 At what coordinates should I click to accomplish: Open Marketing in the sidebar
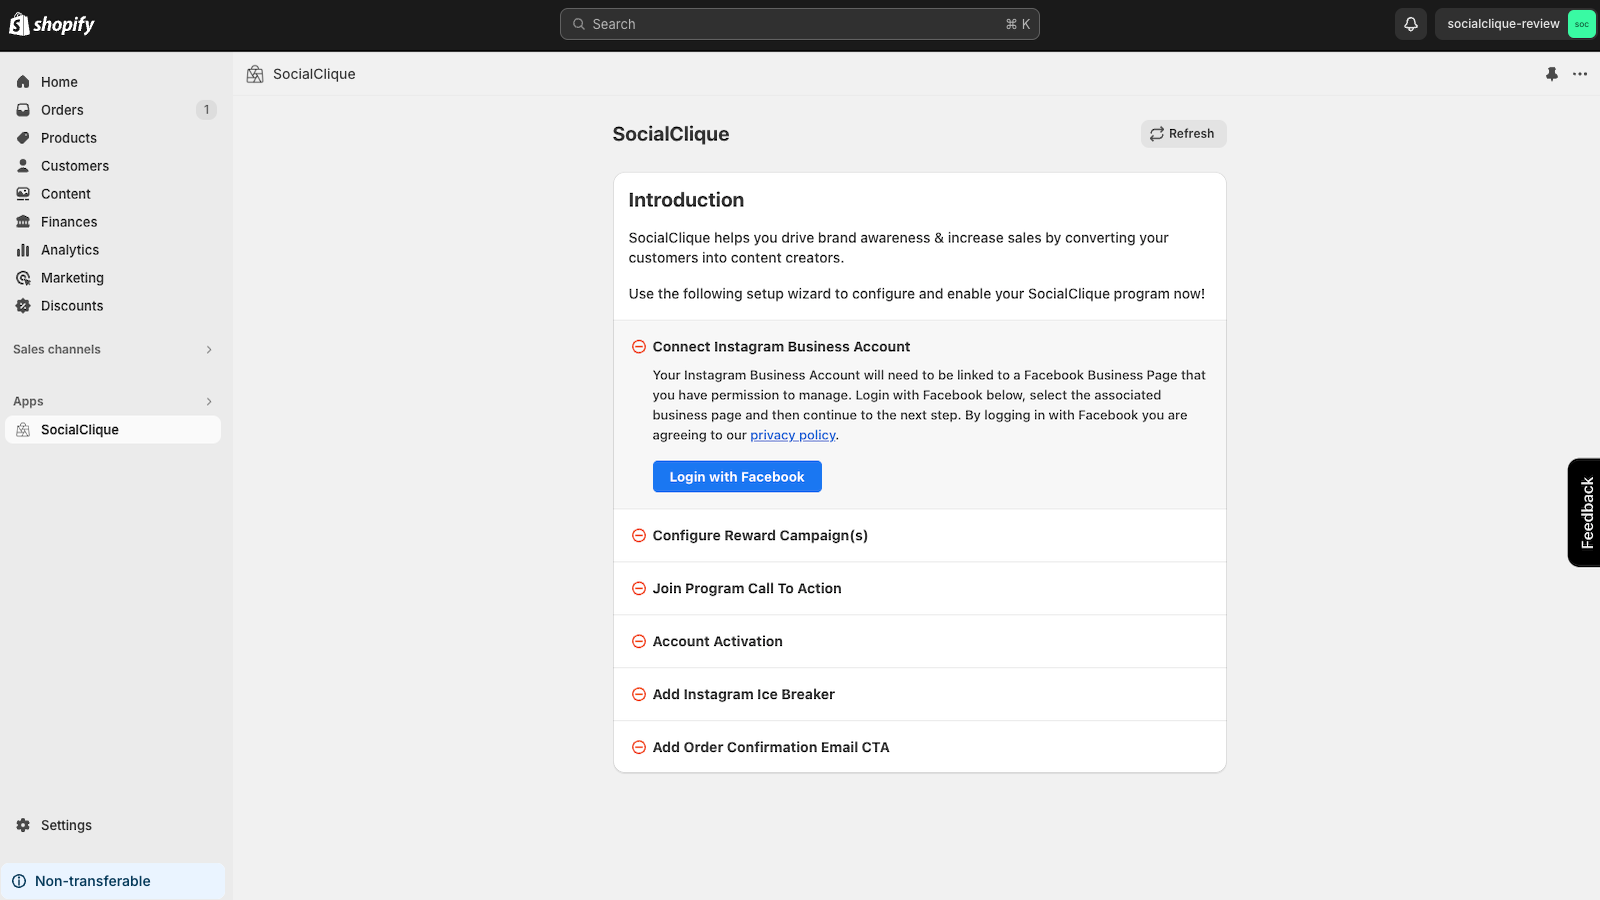(x=113, y=278)
